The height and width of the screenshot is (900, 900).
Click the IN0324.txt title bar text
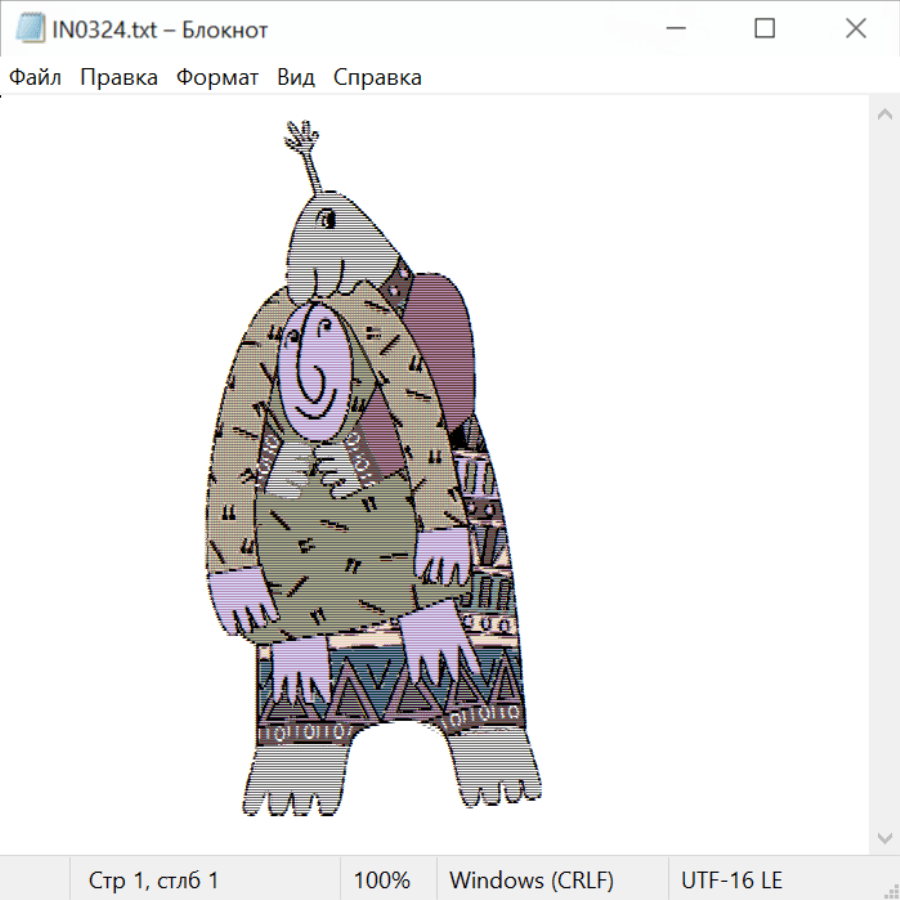point(160,30)
